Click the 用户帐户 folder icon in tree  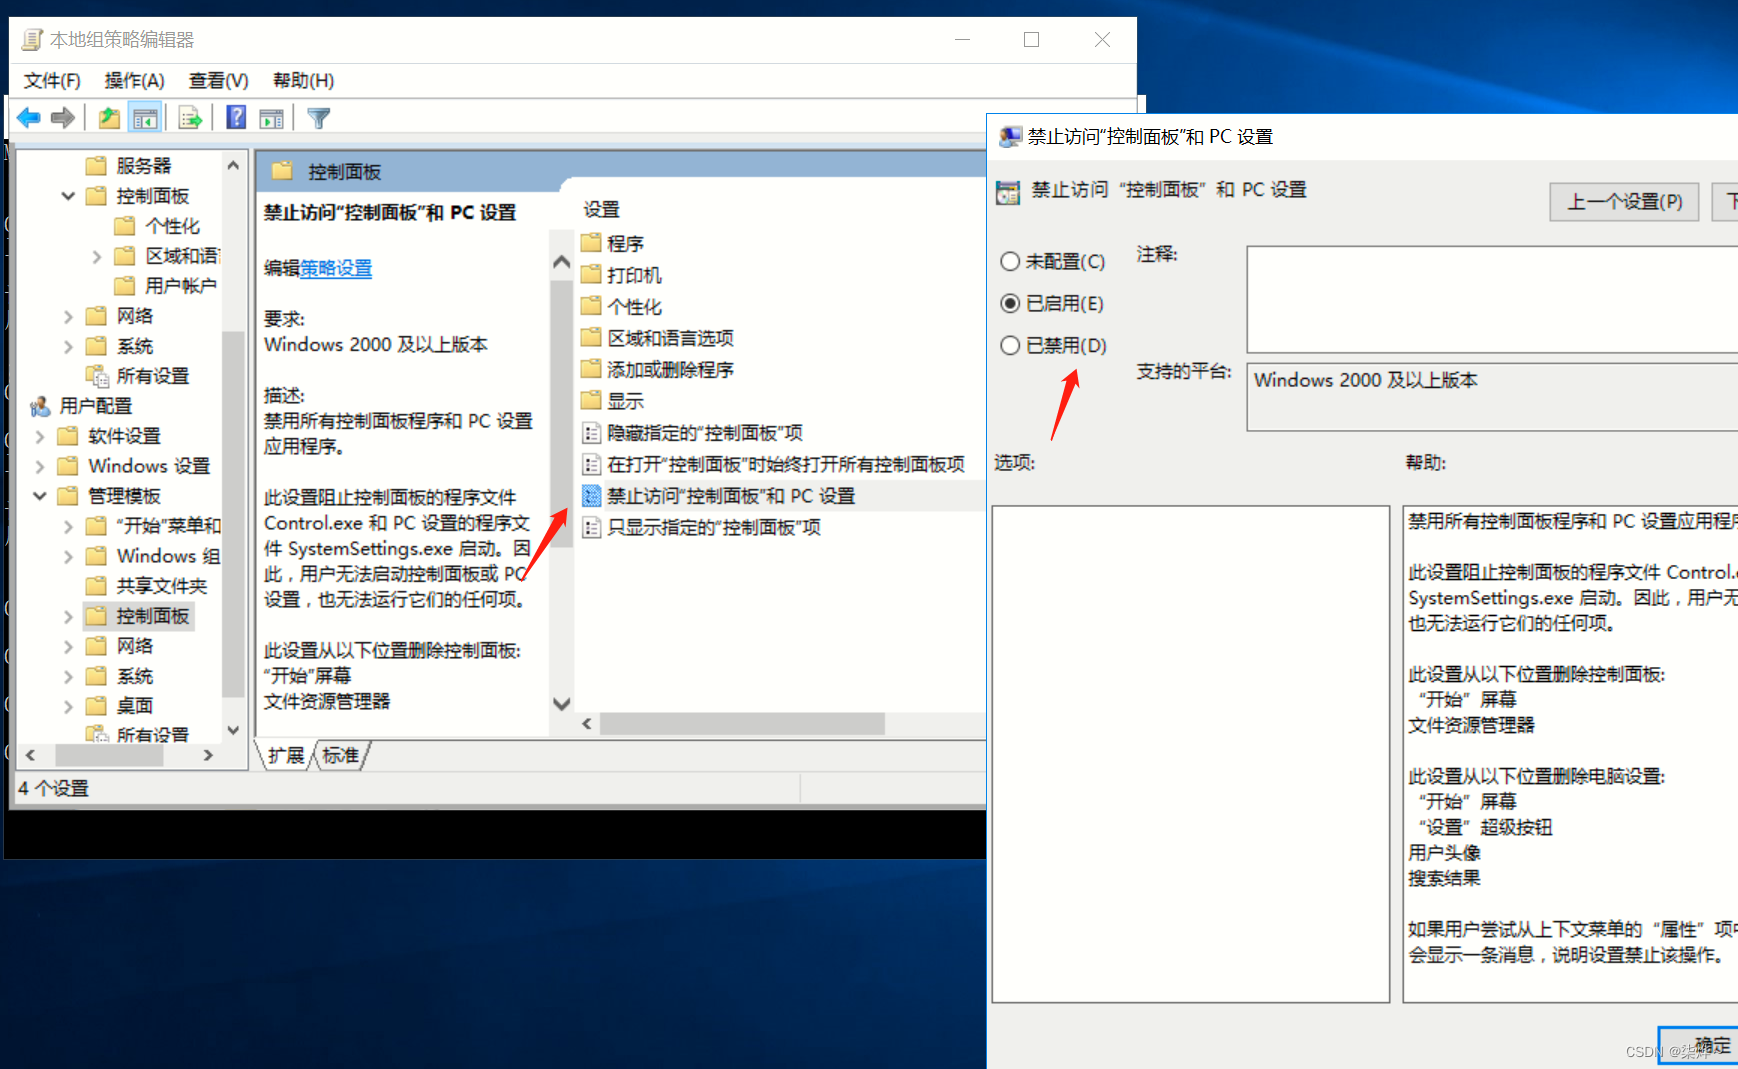[125, 285]
